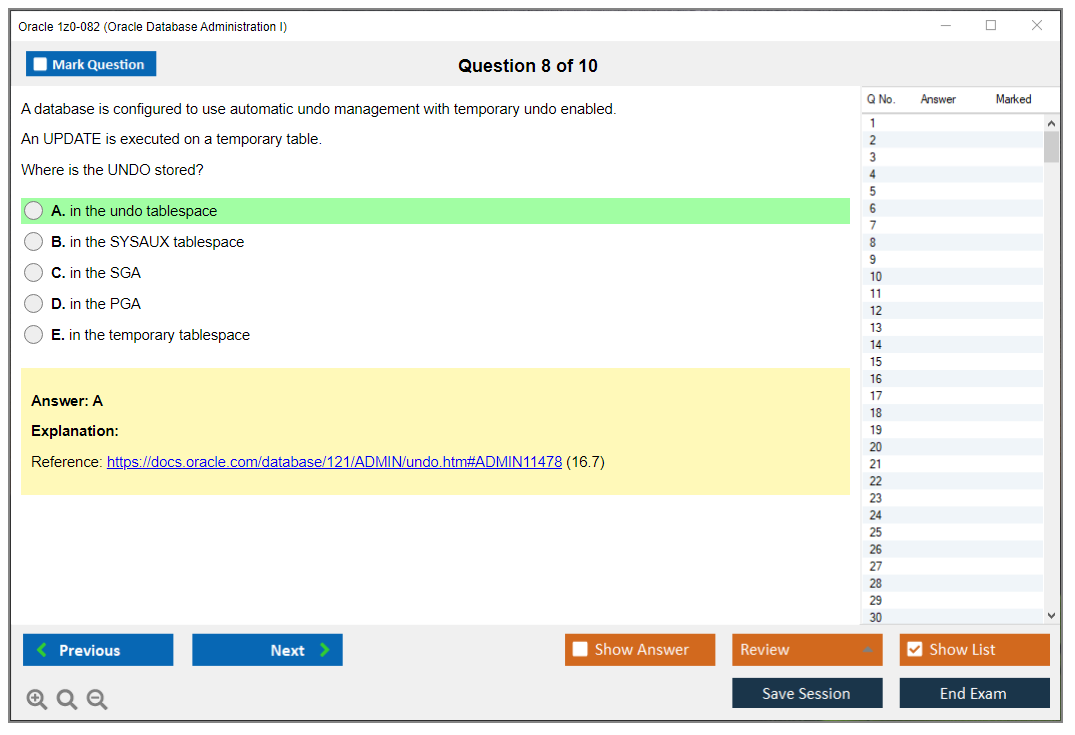1075x735 pixels.
Task: Disable the Show List checkbox
Action: tap(914, 649)
